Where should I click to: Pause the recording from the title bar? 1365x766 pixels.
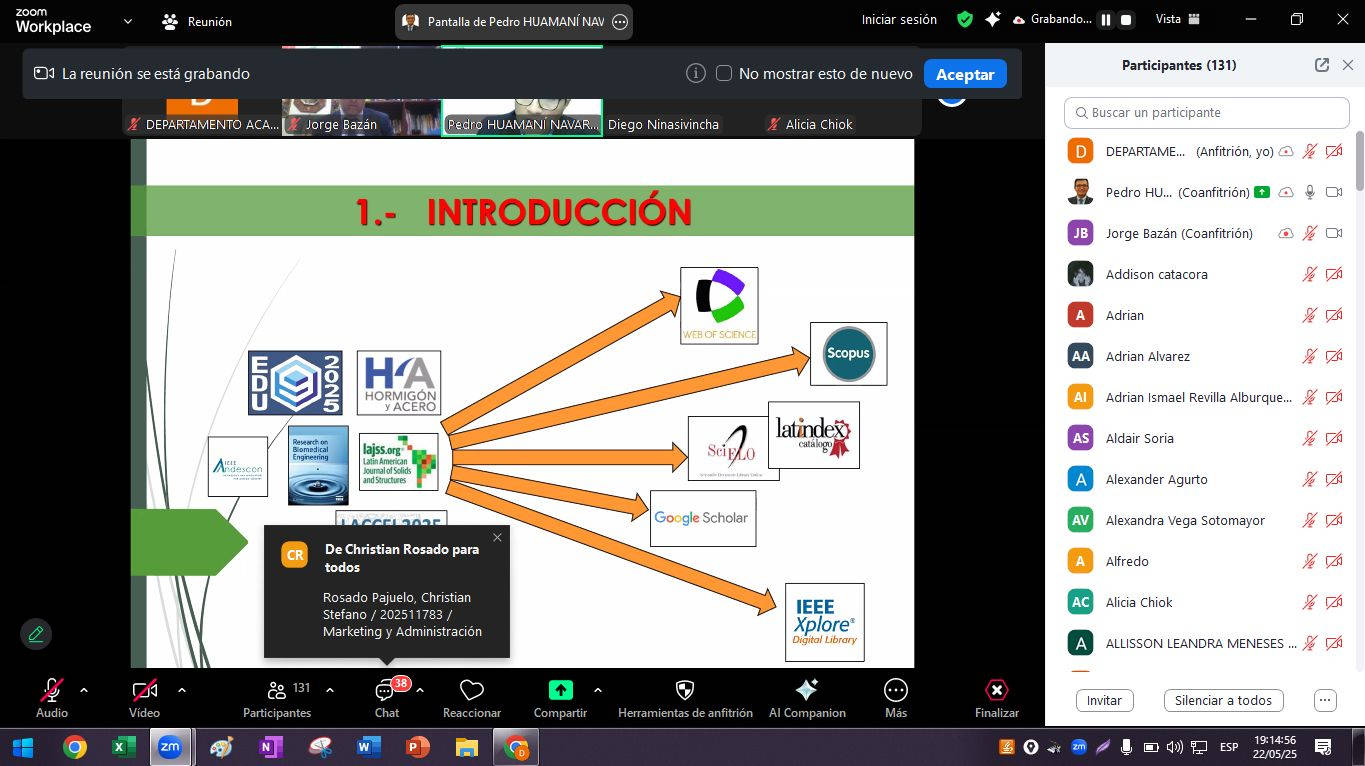(x=1106, y=20)
